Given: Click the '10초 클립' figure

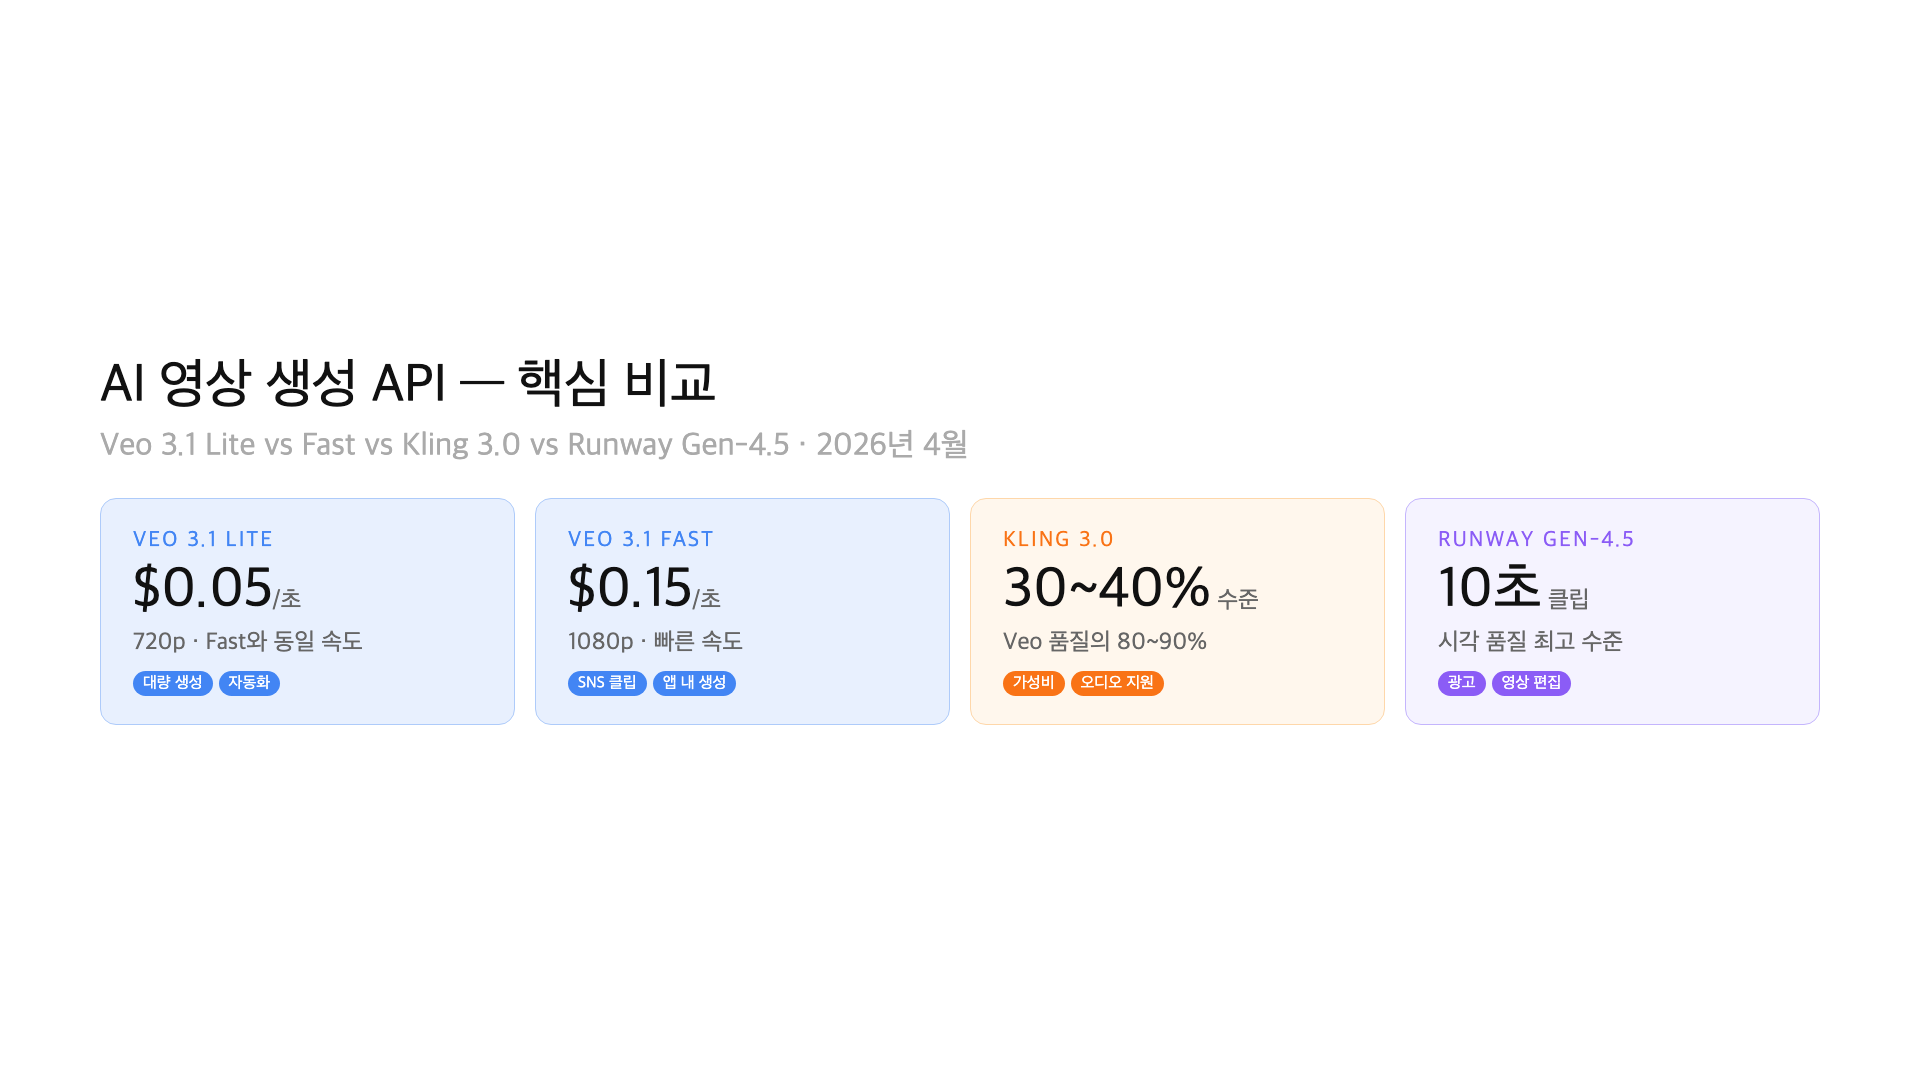Looking at the screenshot, I should (1513, 588).
